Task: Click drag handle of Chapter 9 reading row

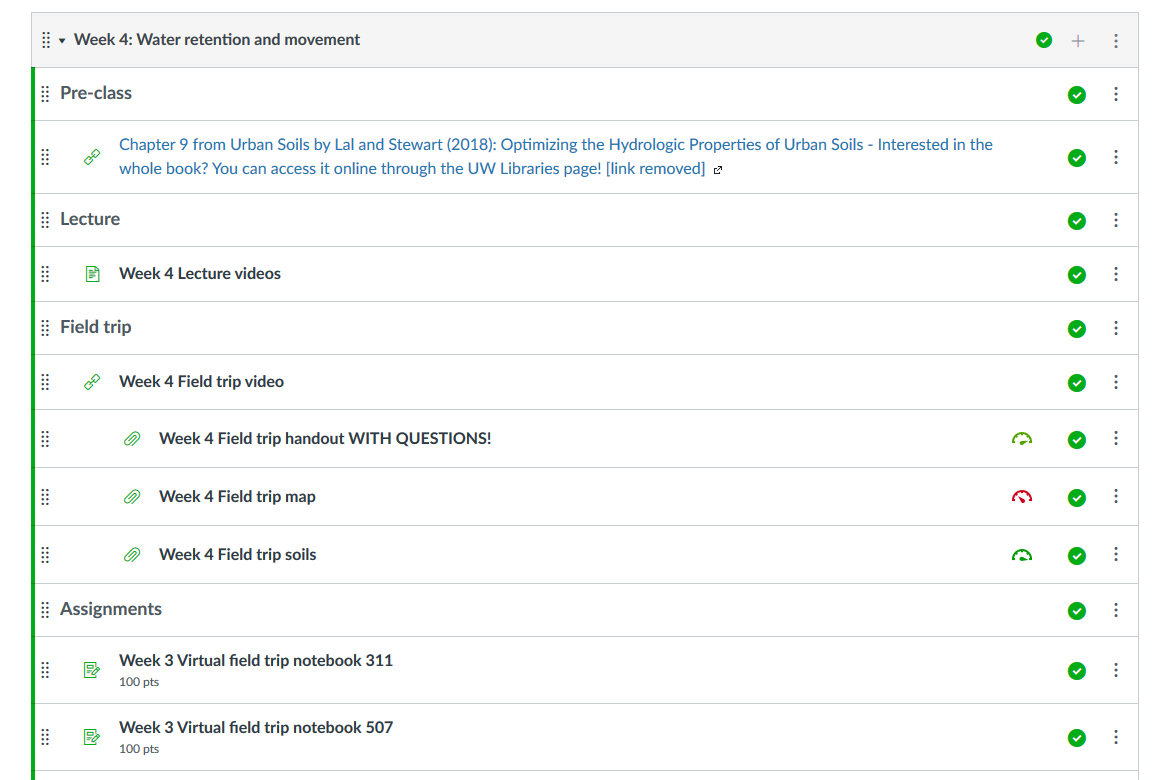Action: [x=46, y=157]
